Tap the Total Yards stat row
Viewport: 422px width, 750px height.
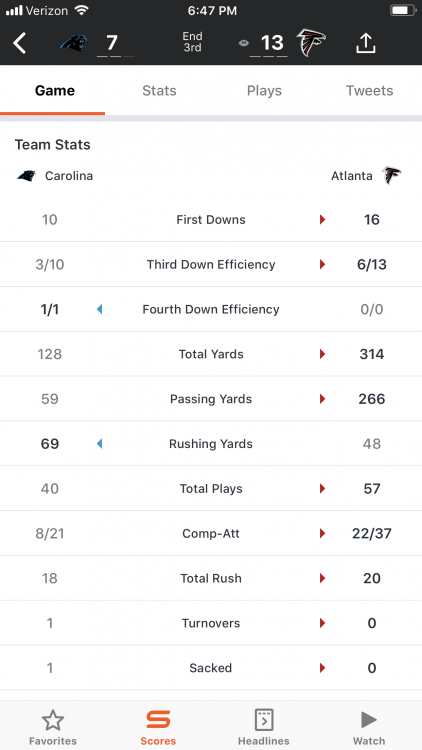point(211,354)
